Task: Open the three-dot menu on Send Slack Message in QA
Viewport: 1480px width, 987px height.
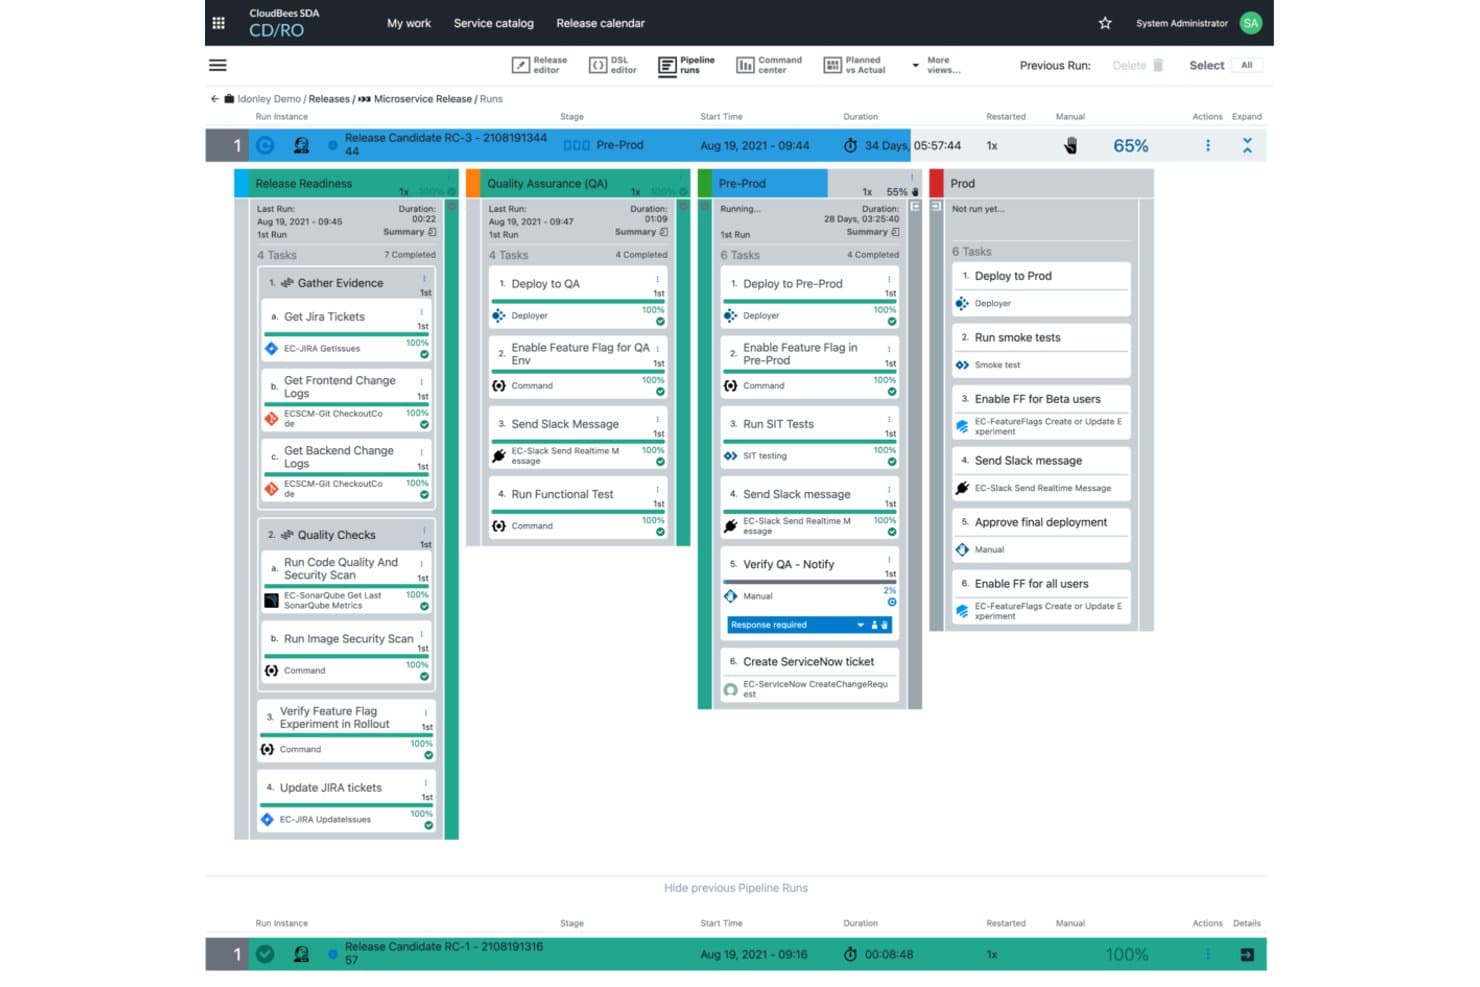Action: (x=657, y=420)
